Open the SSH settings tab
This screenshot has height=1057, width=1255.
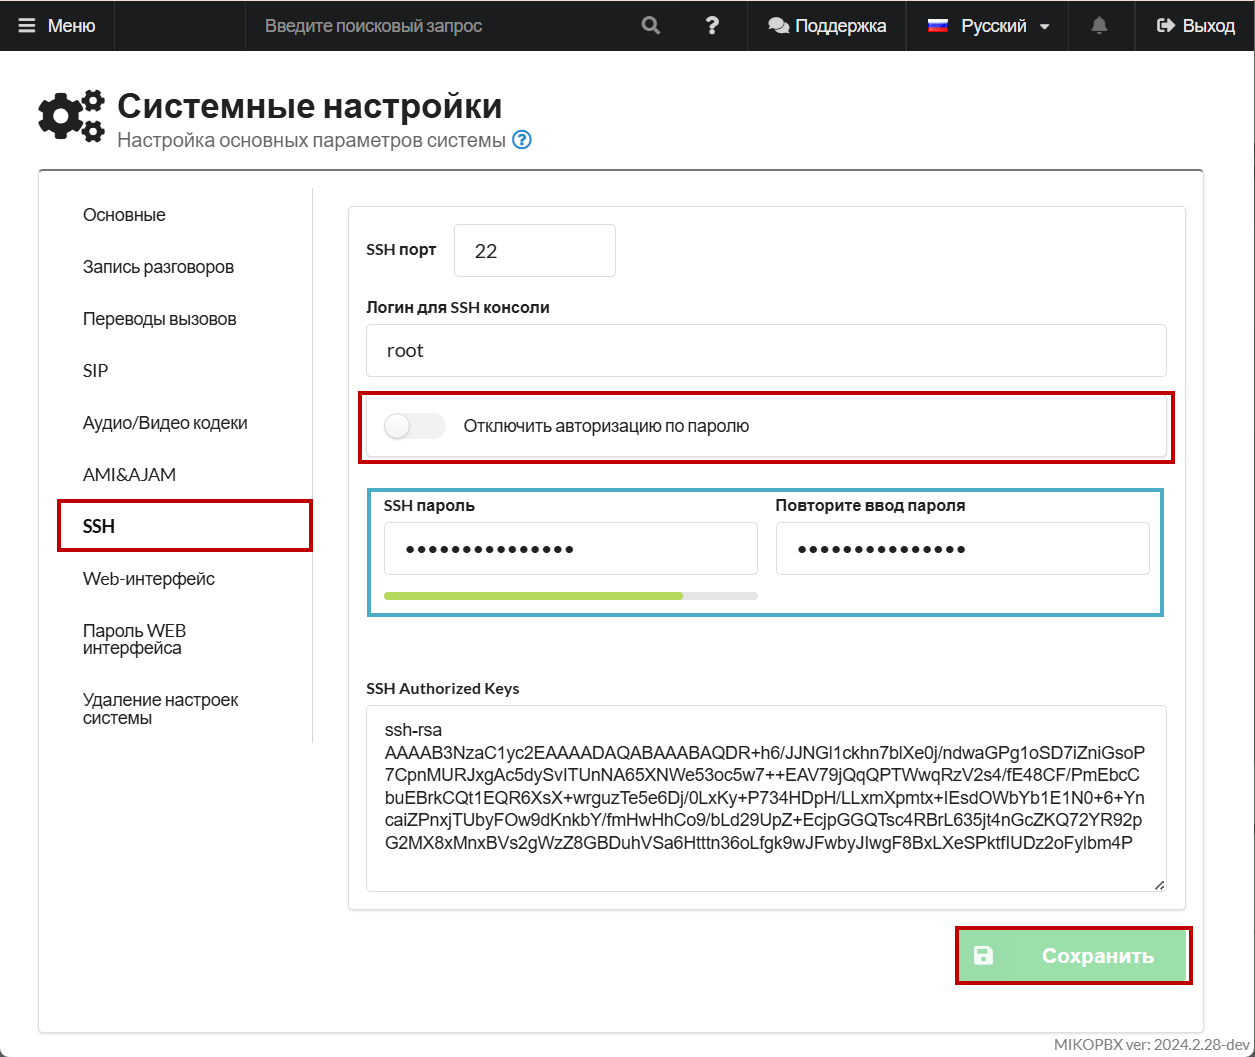tap(99, 527)
